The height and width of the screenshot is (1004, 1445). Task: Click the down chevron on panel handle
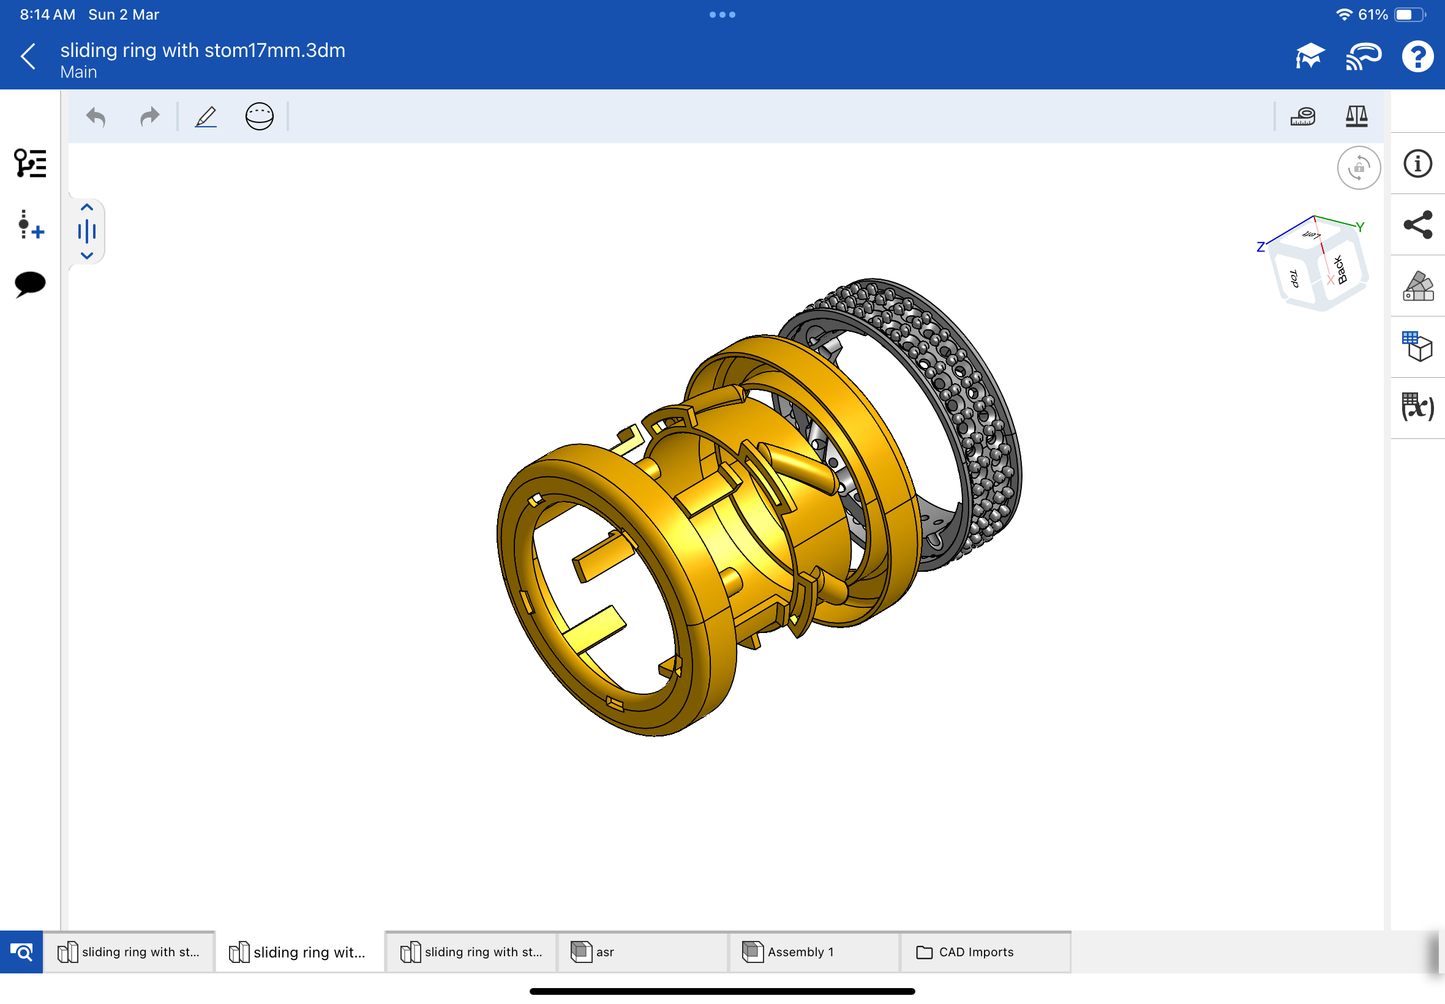point(87,256)
